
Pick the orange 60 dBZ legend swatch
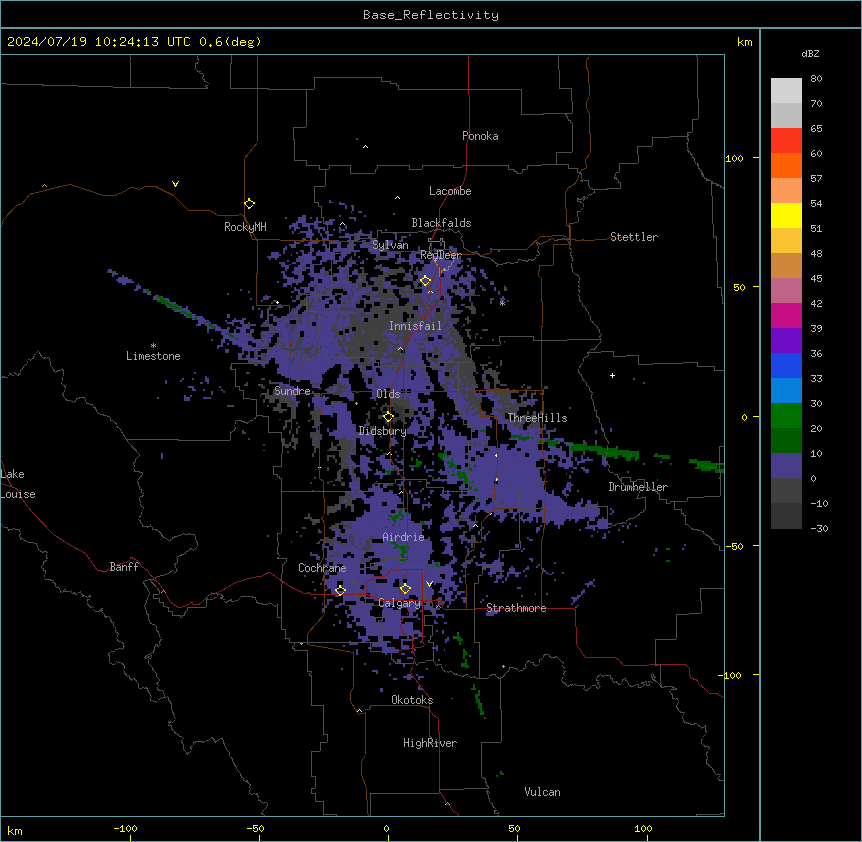[786, 165]
